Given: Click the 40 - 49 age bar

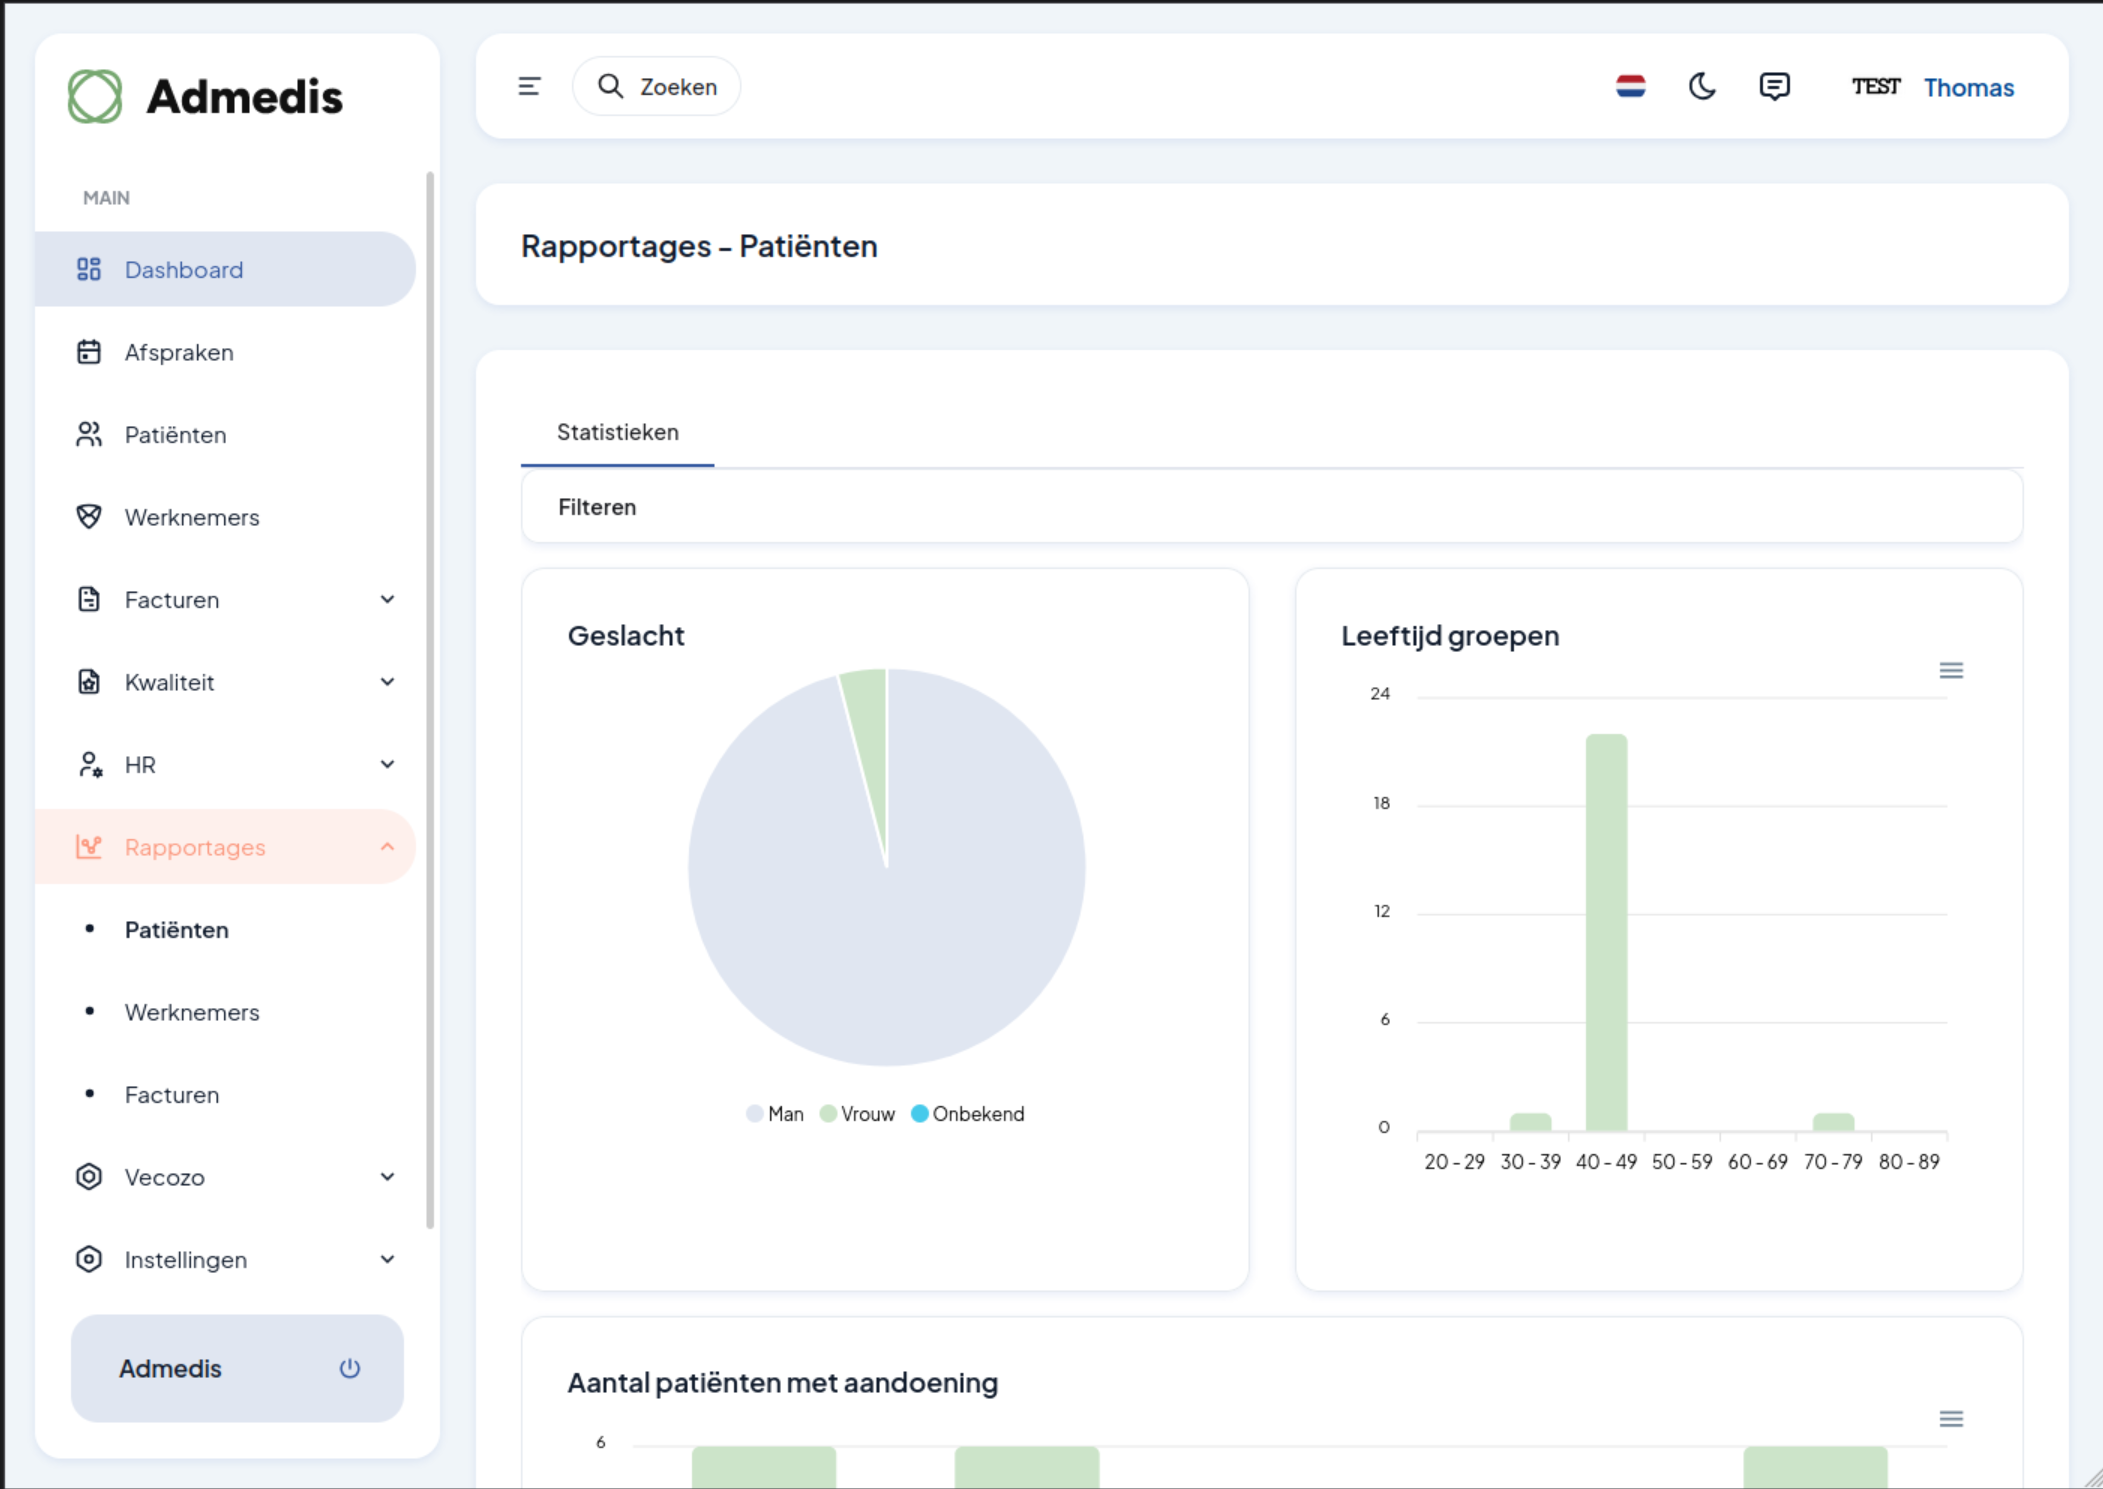Looking at the screenshot, I should pyautogui.click(x=1606, y=933).
